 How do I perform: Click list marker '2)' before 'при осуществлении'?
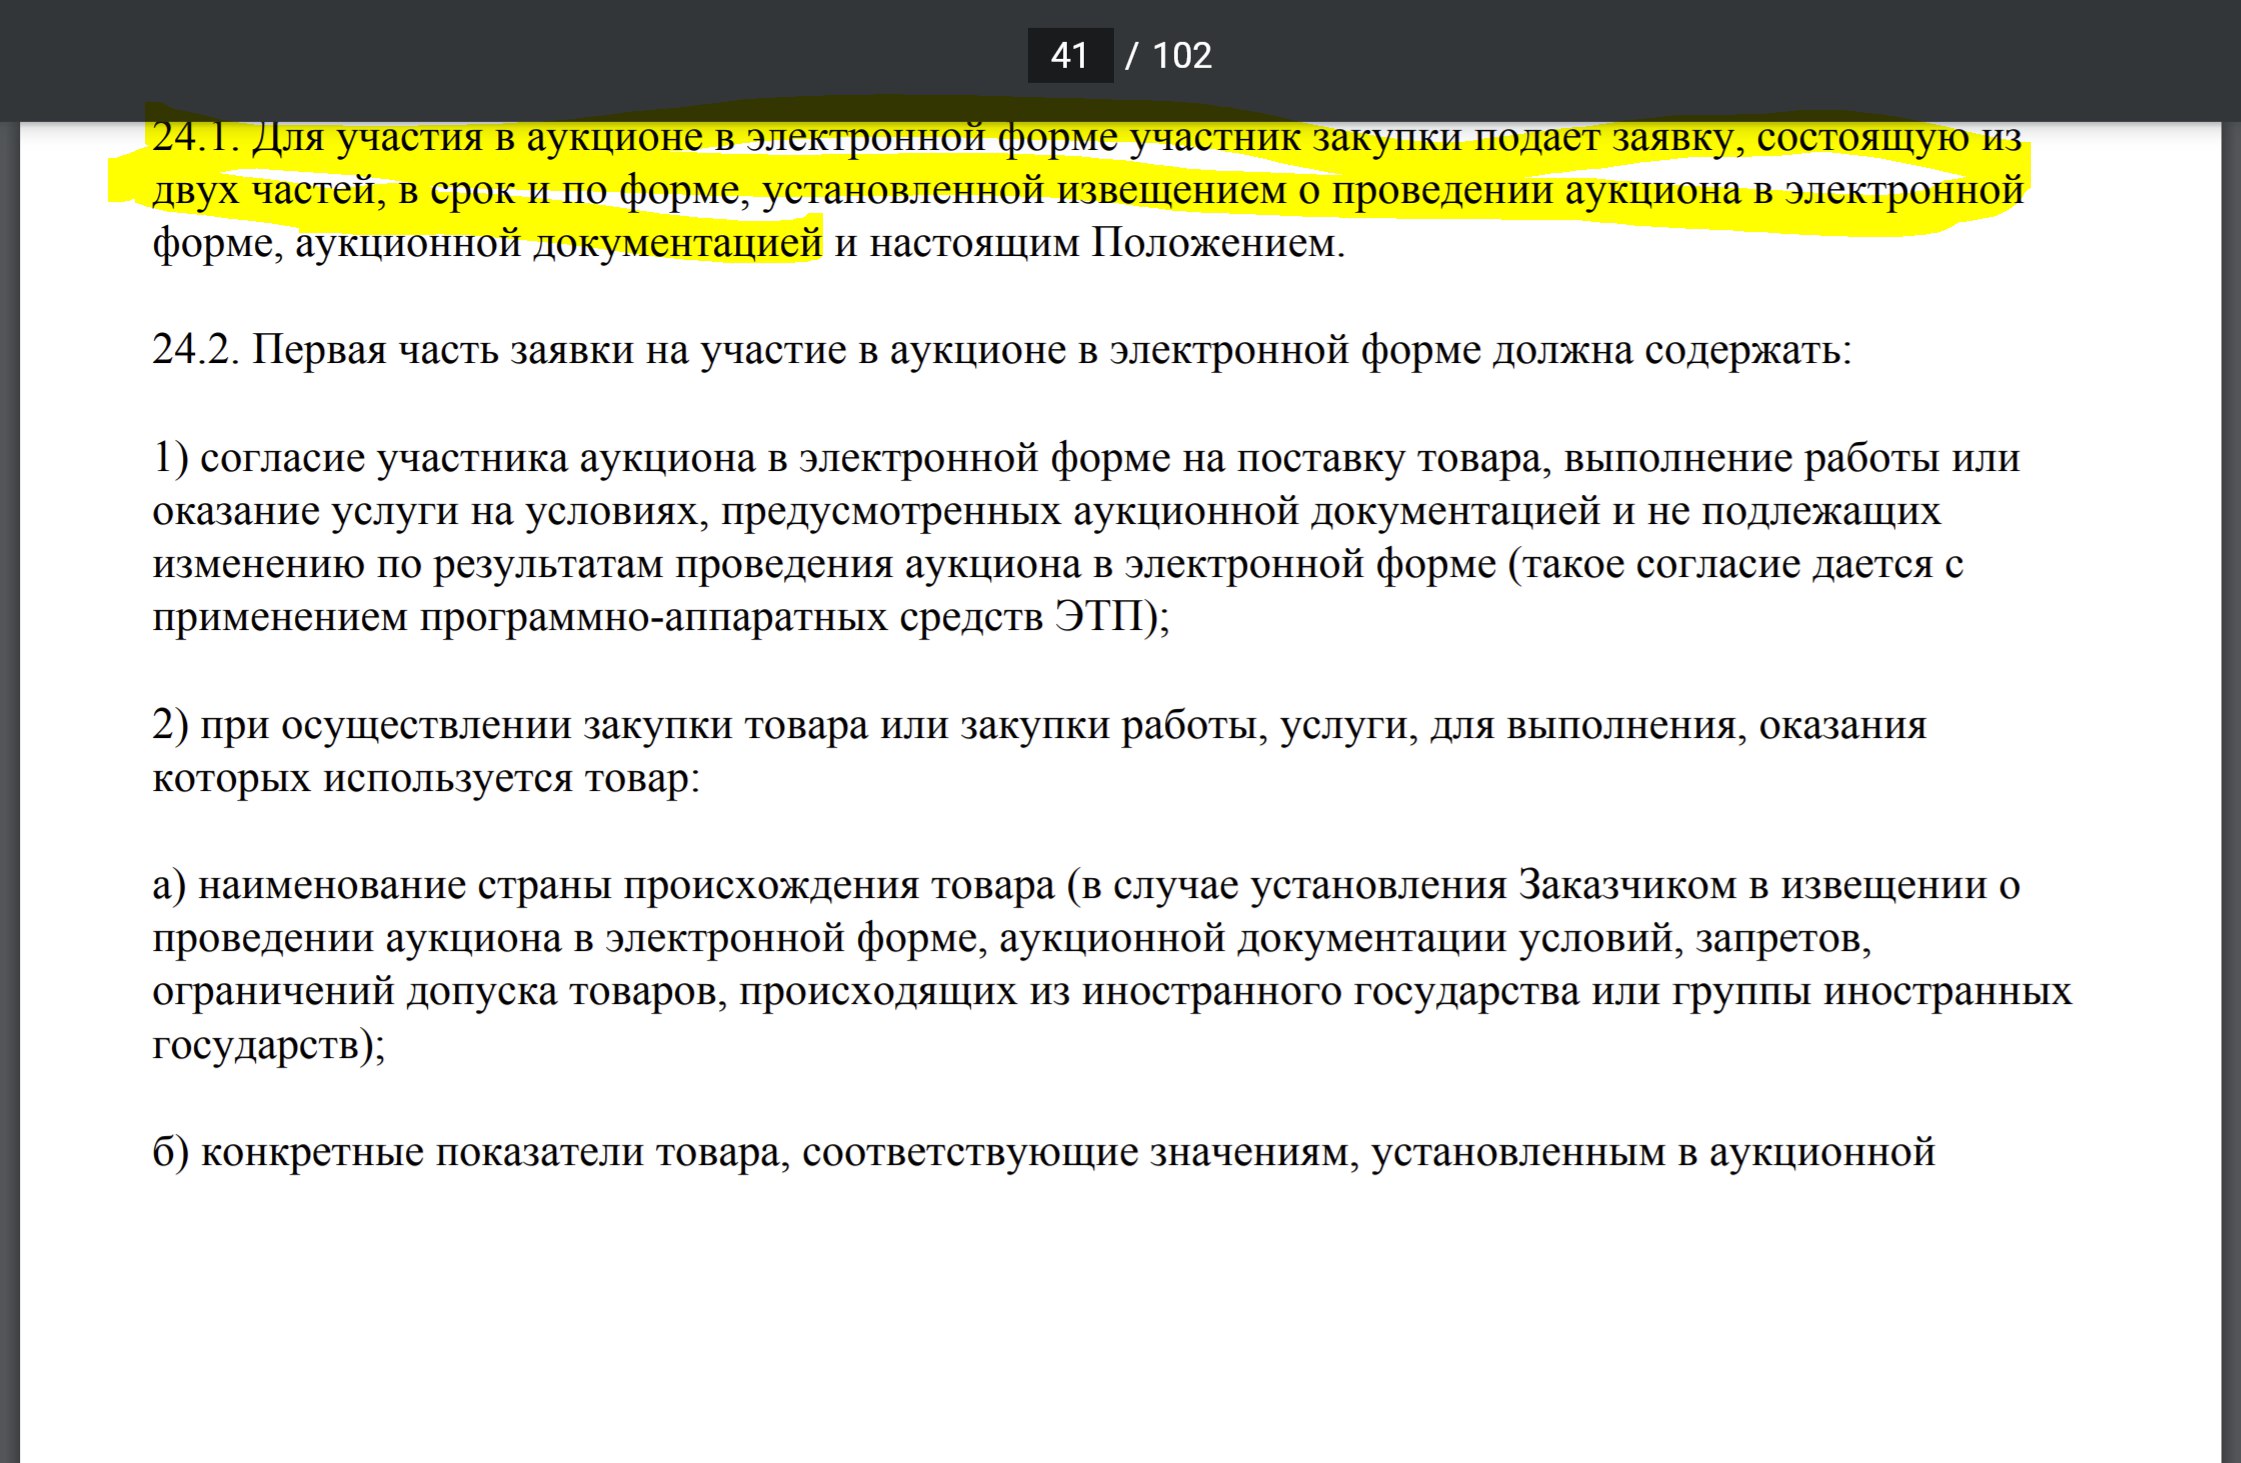pyautogui.click(x=170, y=725)
